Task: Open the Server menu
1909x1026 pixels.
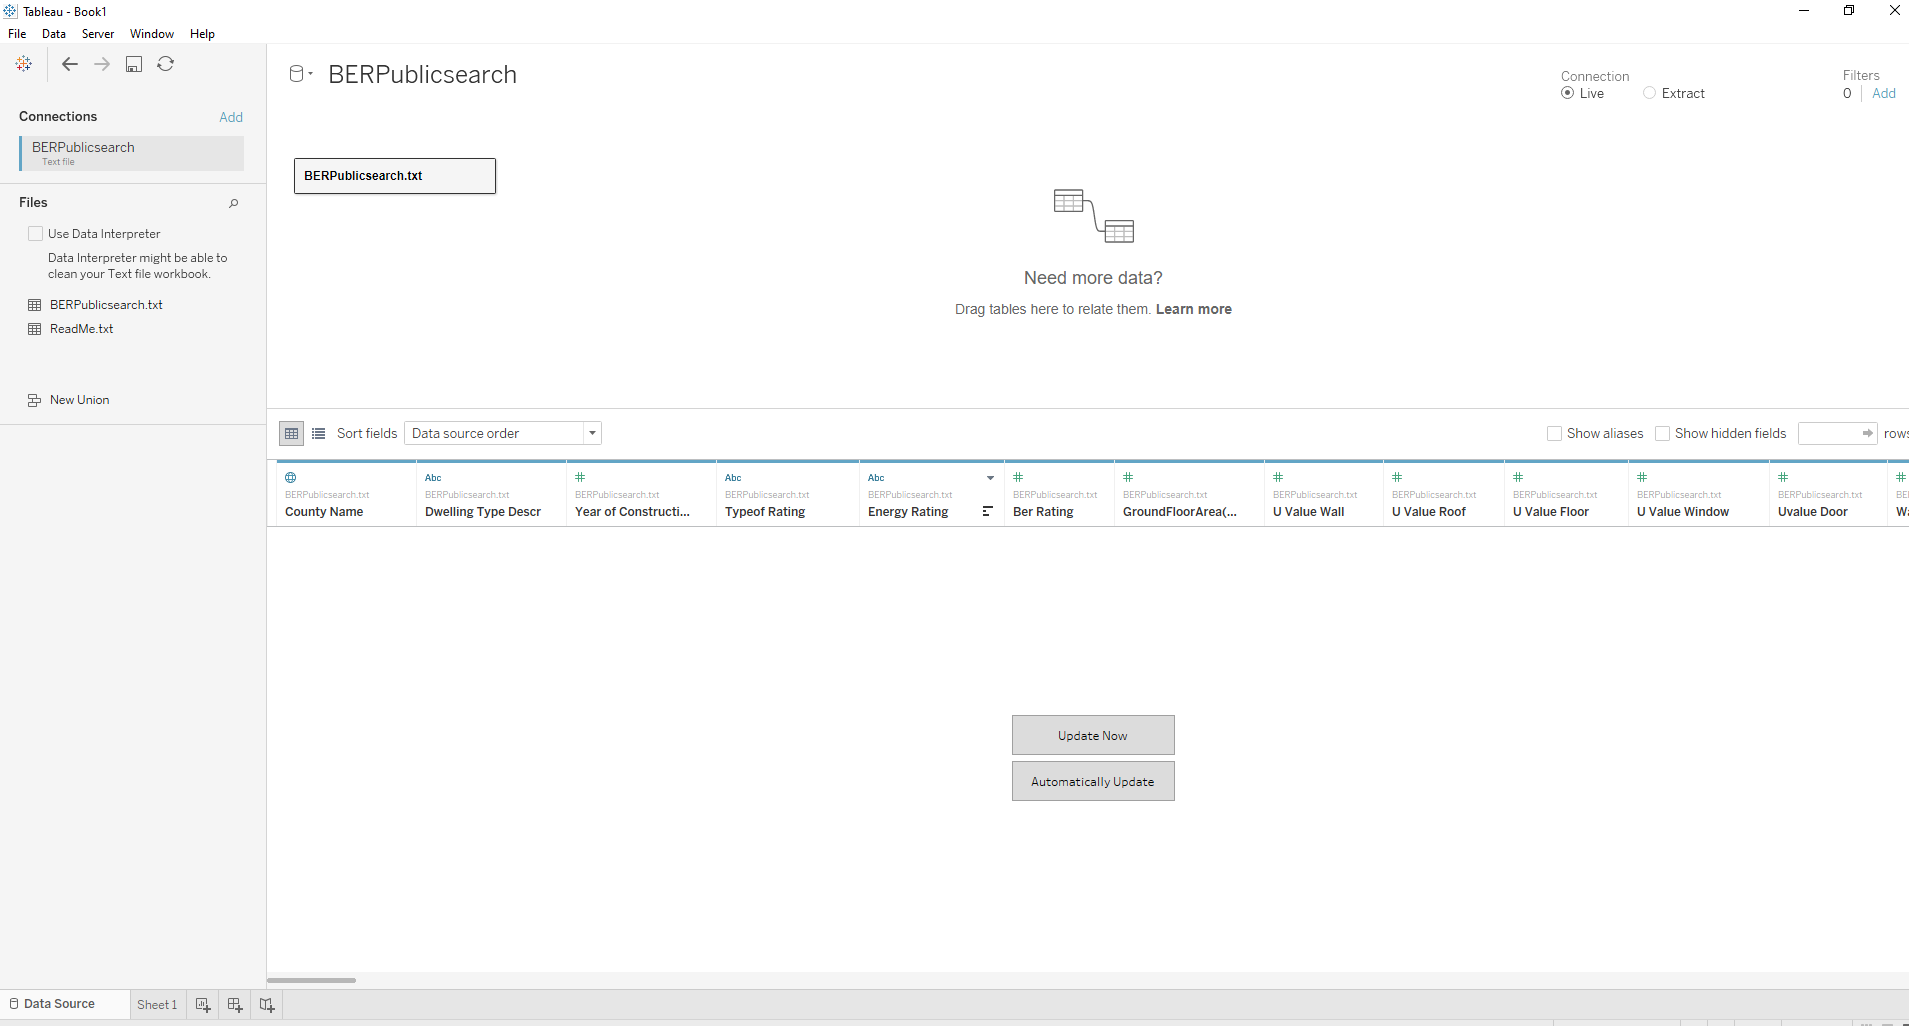Action: (98, 34)
